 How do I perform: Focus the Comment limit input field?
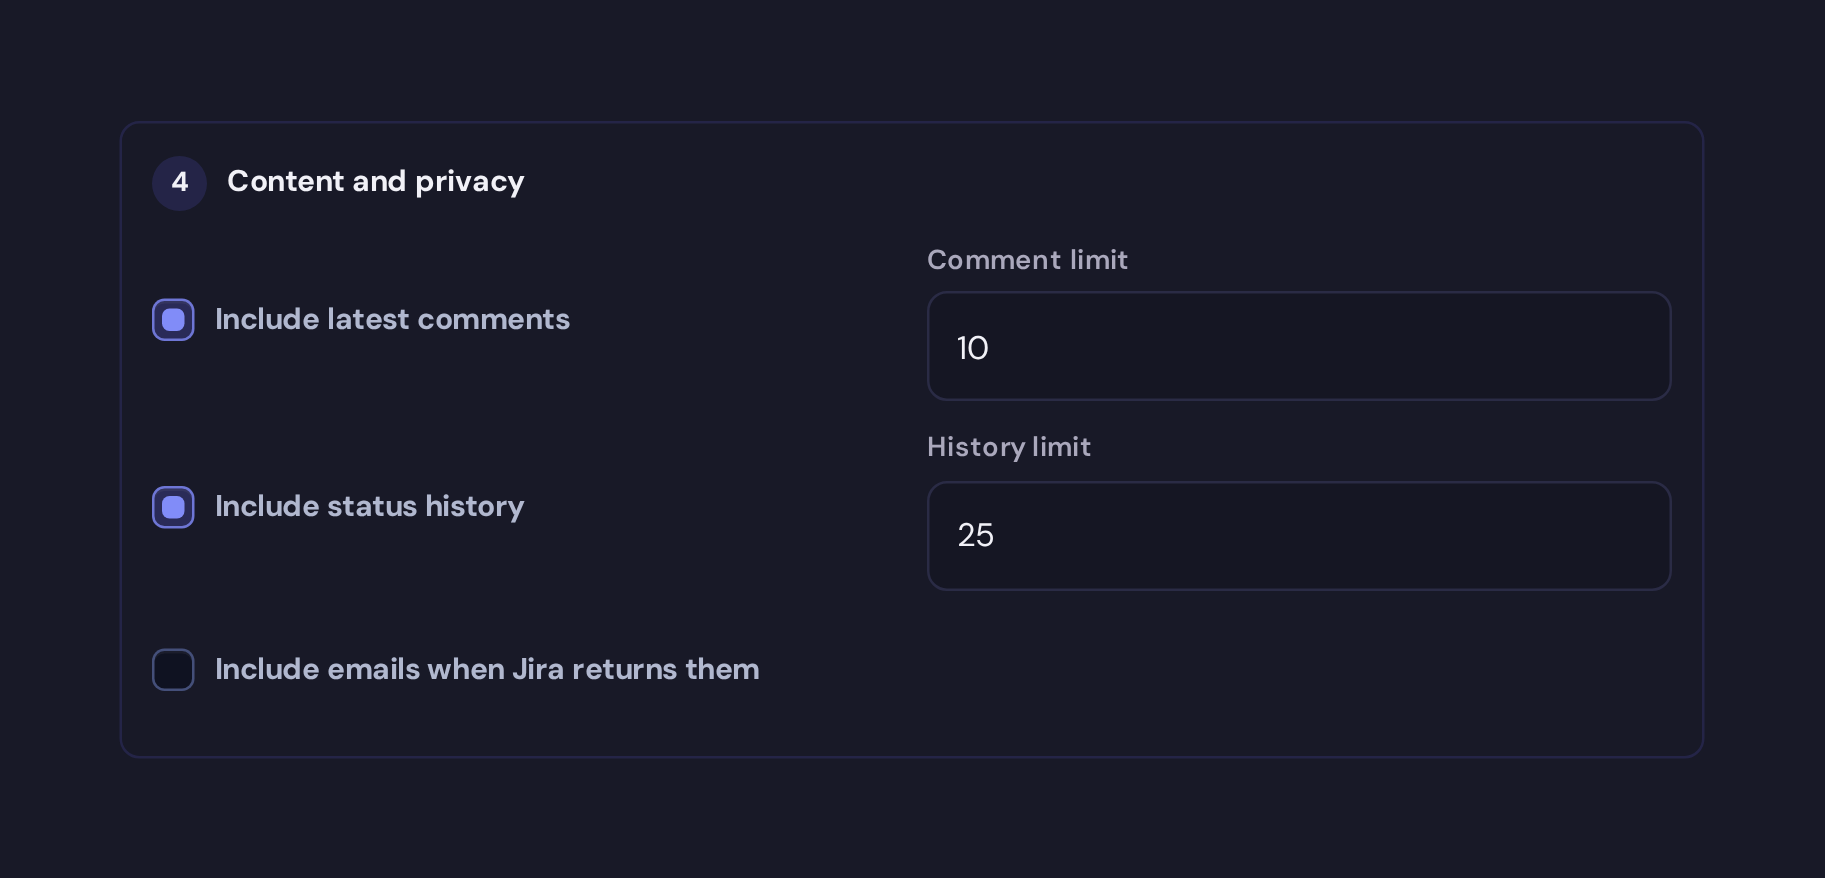(x=1299, y=346)
